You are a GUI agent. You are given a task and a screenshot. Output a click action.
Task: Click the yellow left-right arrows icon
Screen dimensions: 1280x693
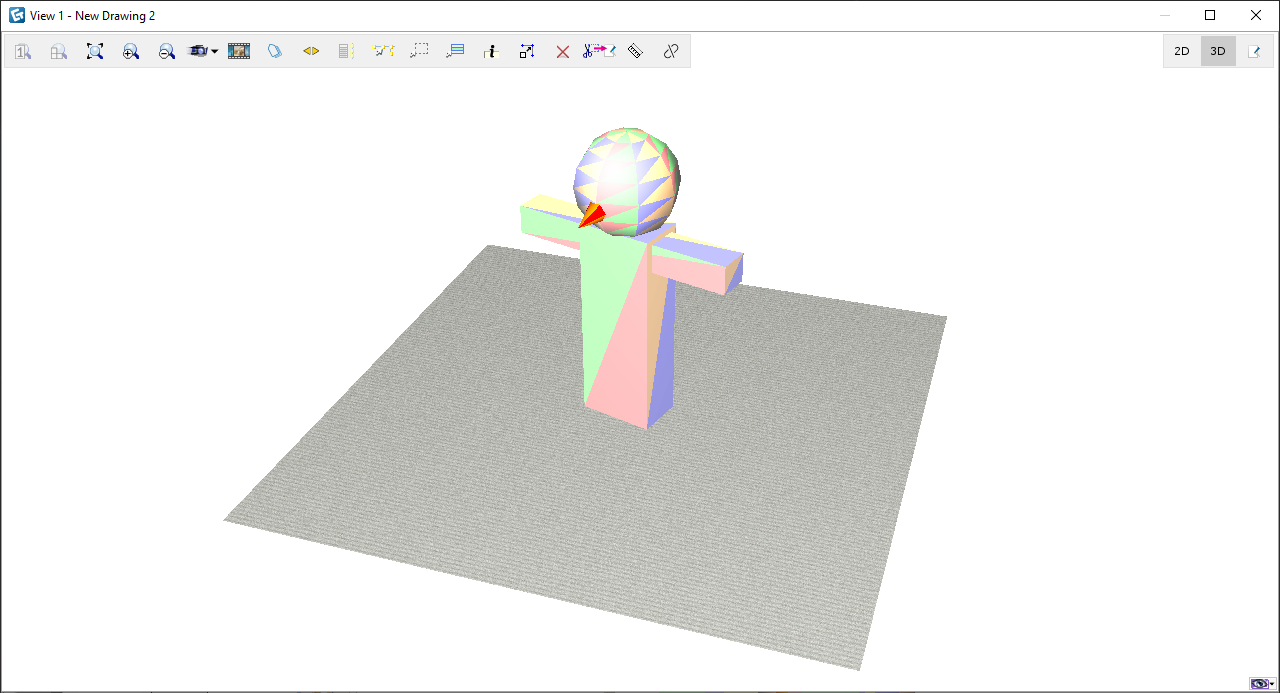311,51
